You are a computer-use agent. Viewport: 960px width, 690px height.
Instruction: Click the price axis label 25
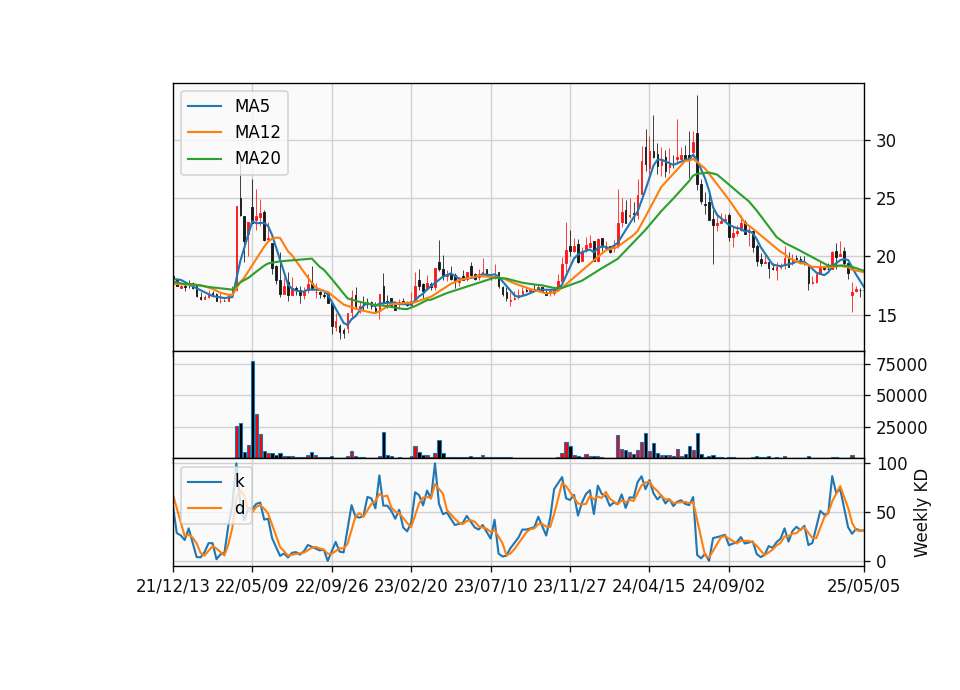tap(886, 199)
